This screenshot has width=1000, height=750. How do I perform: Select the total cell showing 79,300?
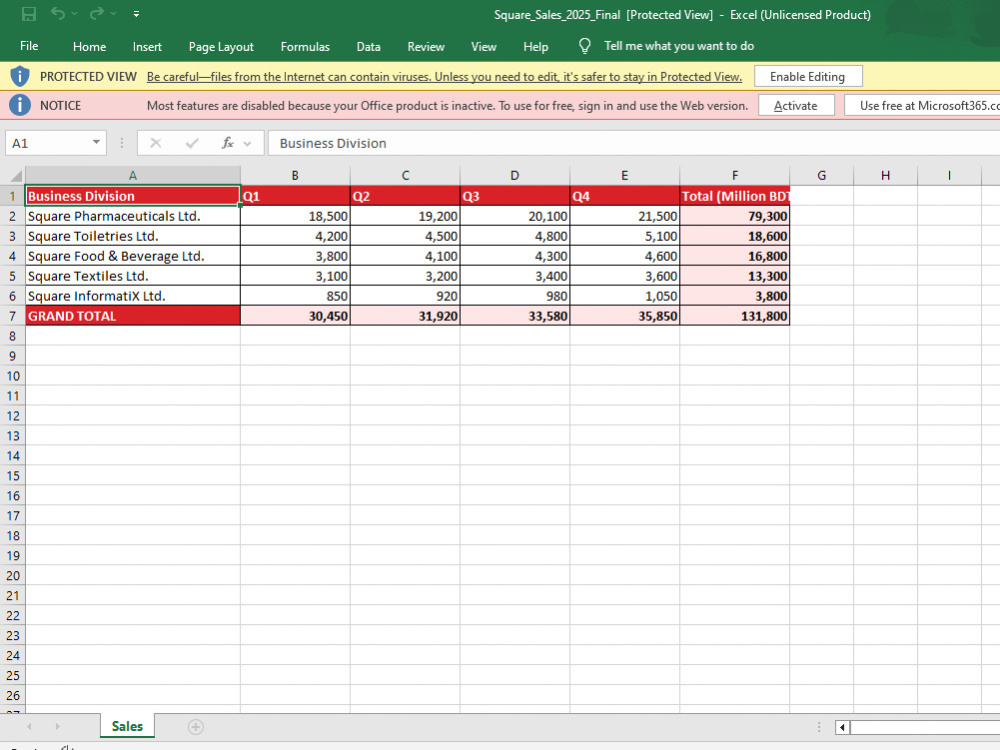click(735, 216)
